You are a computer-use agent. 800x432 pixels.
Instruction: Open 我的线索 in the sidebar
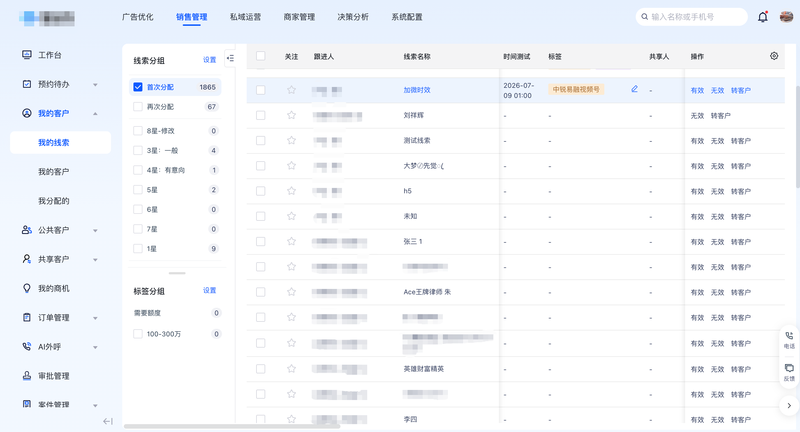(x=60, y=142)
